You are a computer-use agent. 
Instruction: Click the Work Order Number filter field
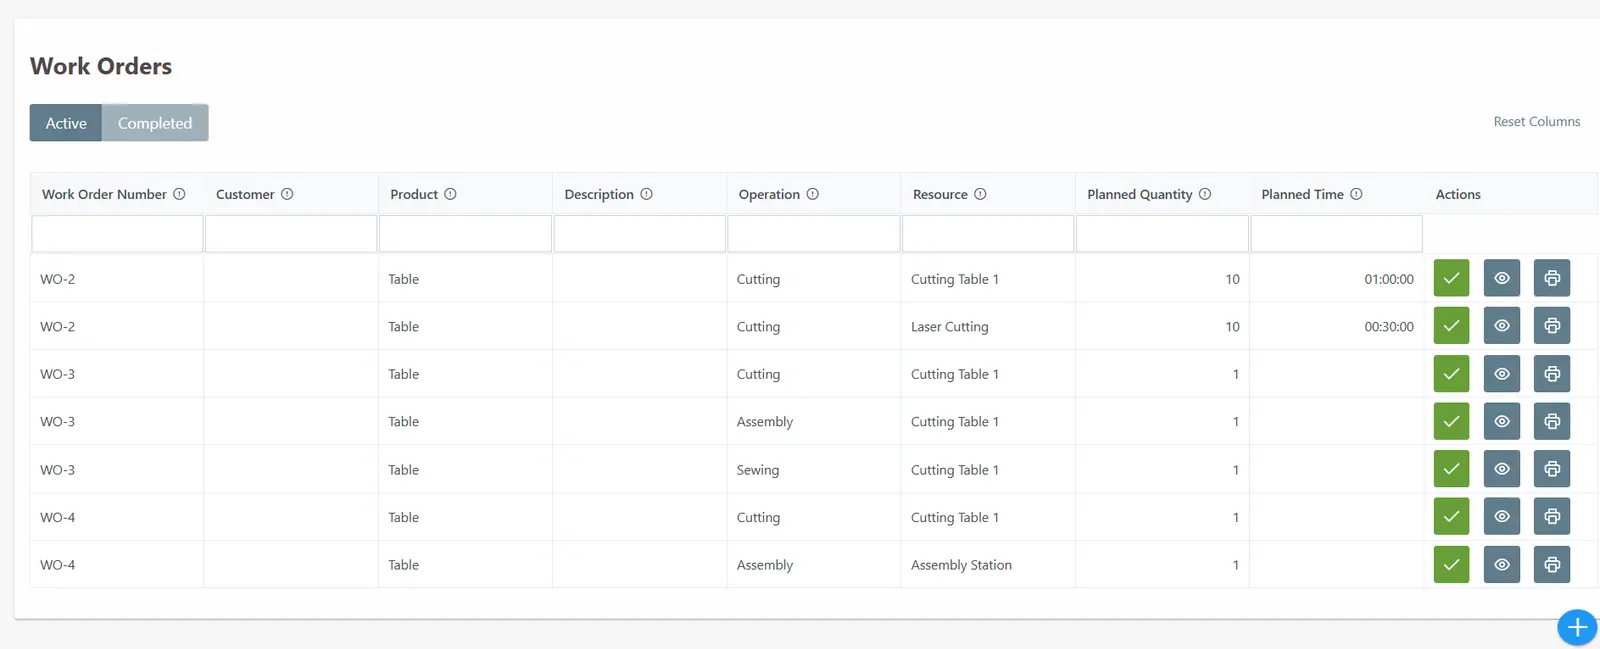pyautogui.click(x=117, y=234)
